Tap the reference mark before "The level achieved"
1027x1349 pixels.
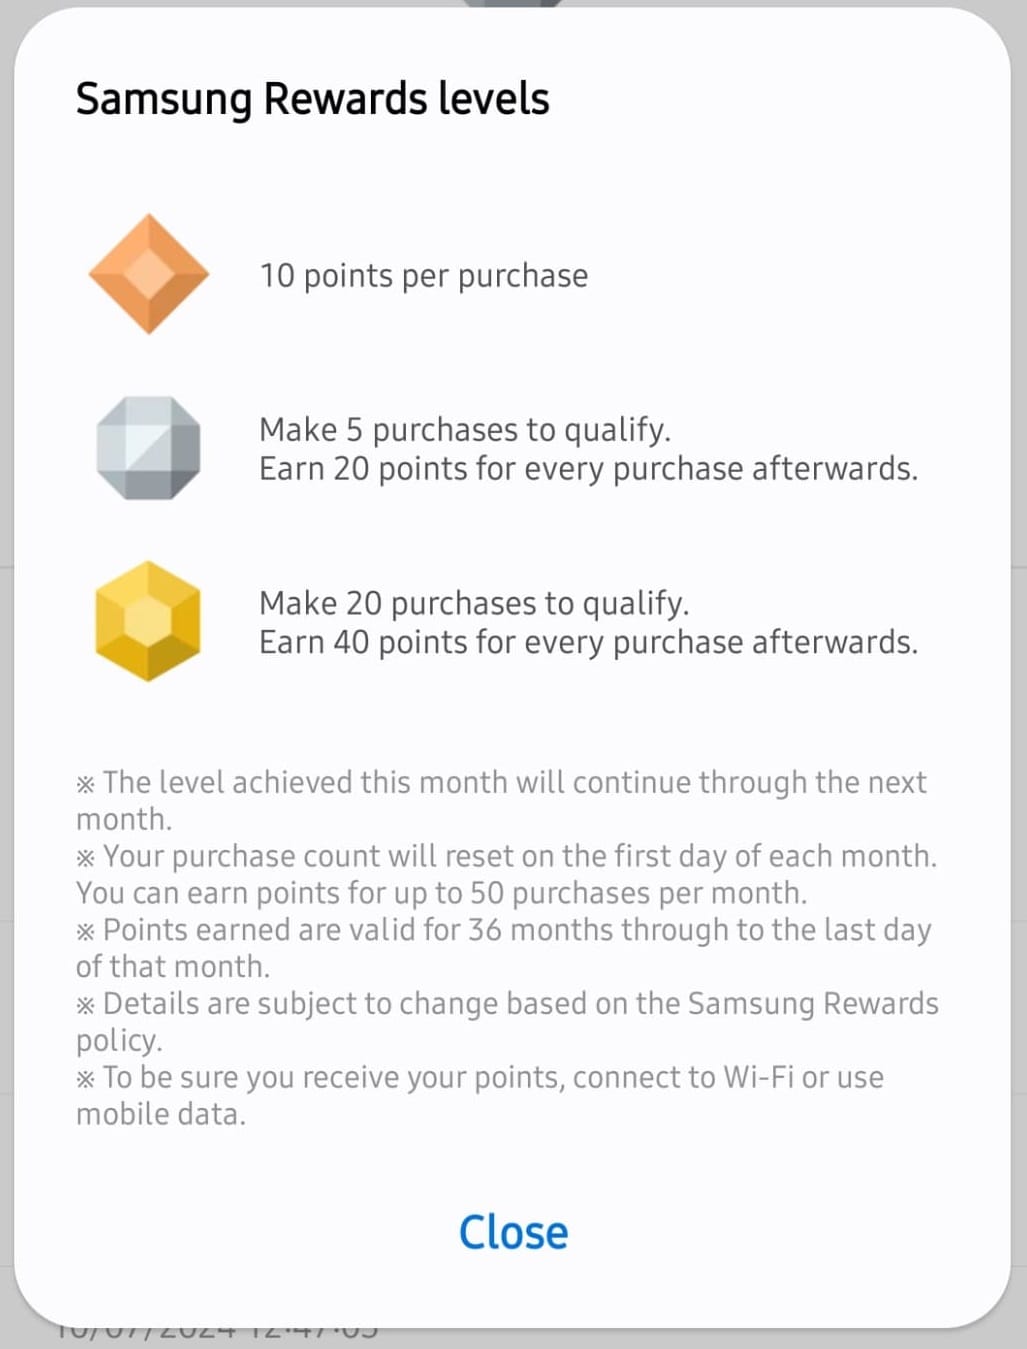86,784
